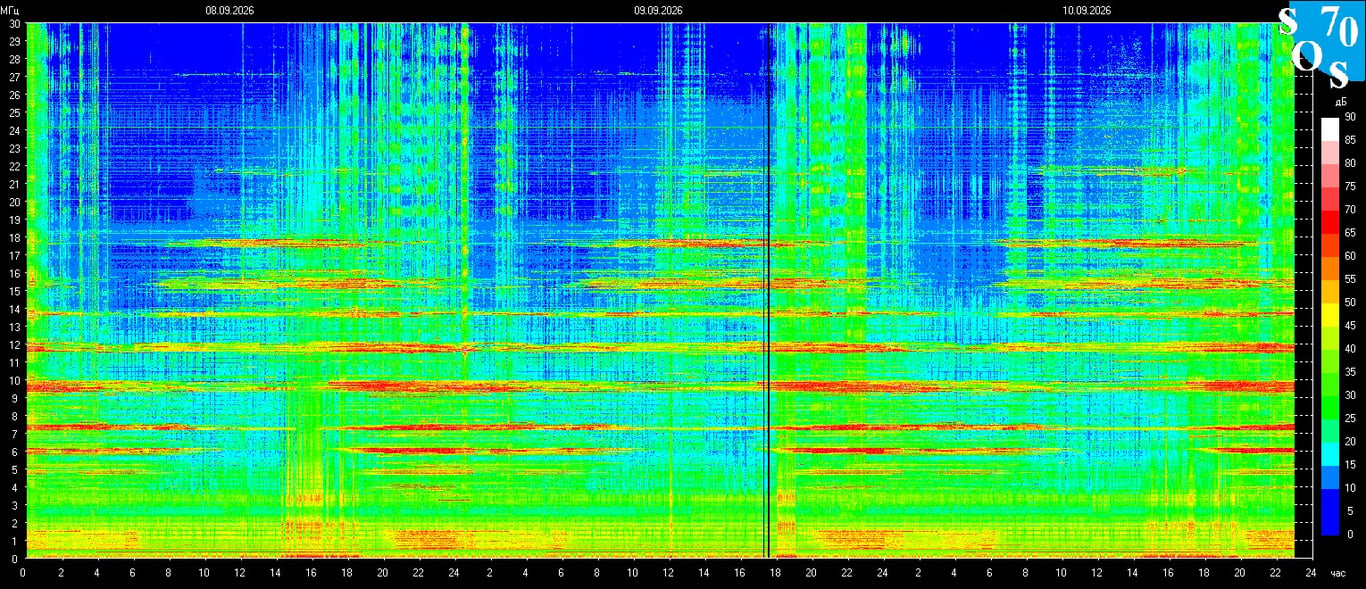Viewport: 1366px width, 589px height.
Task: Click the 55 value on the dB scale
Action: click(x=1350, y=279)
